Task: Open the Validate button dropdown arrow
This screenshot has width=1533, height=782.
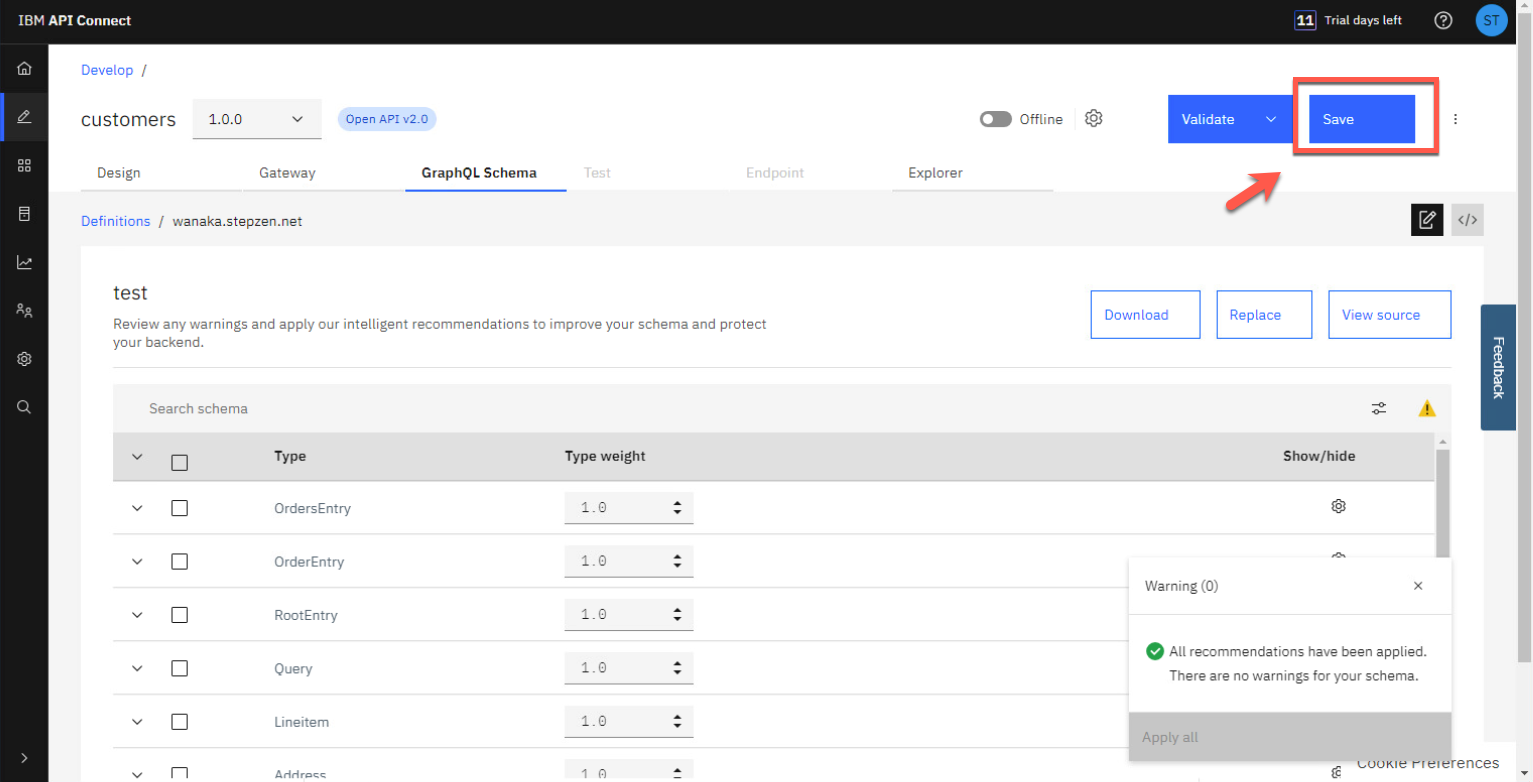Action: pos(1271,119)
